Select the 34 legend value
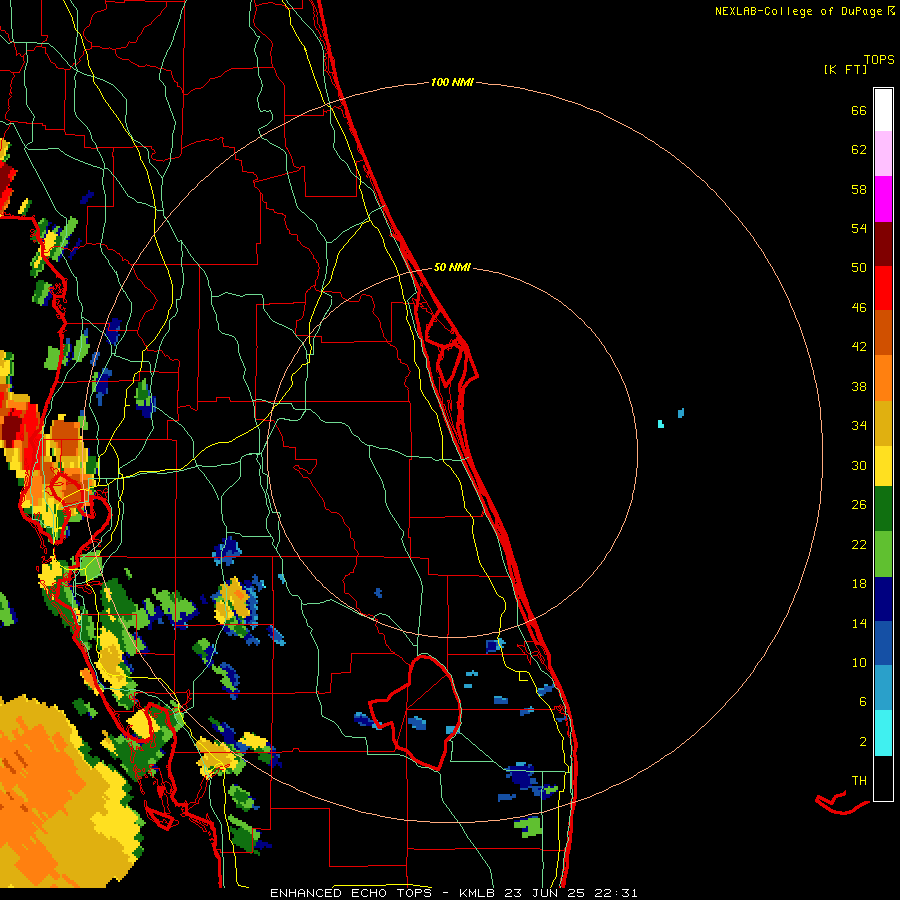The width and height of the screenshot is (900, 900). coord(859,425)
